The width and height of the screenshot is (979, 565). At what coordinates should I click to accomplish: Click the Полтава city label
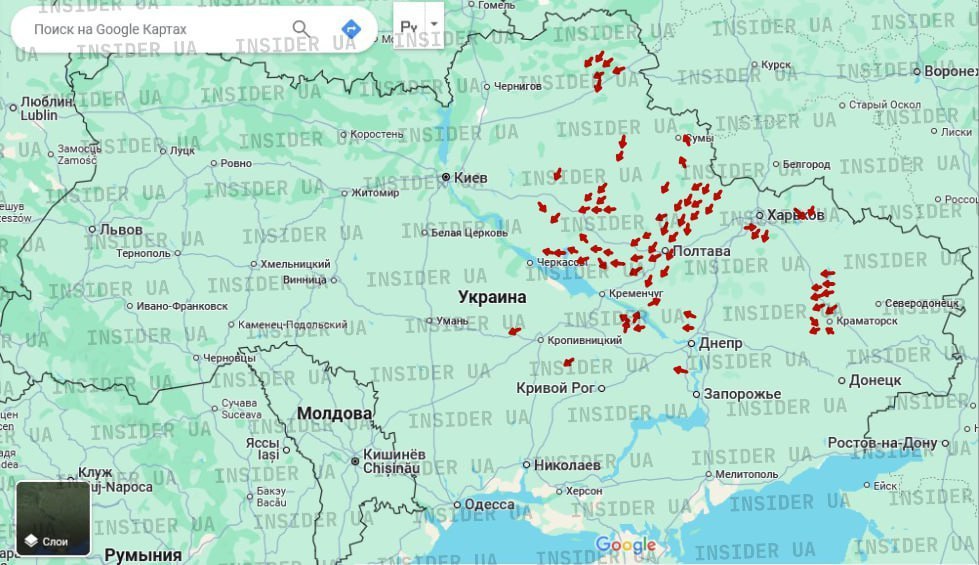(x=701, y=251)
